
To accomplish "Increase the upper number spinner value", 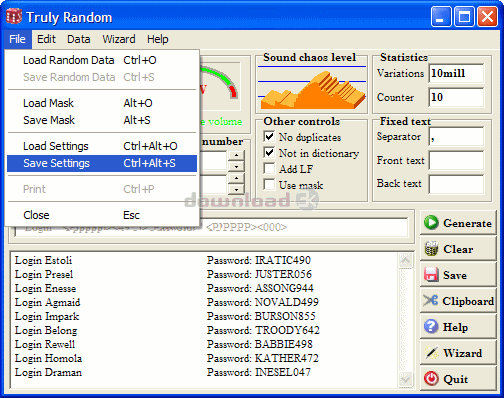I will [236, 155].
